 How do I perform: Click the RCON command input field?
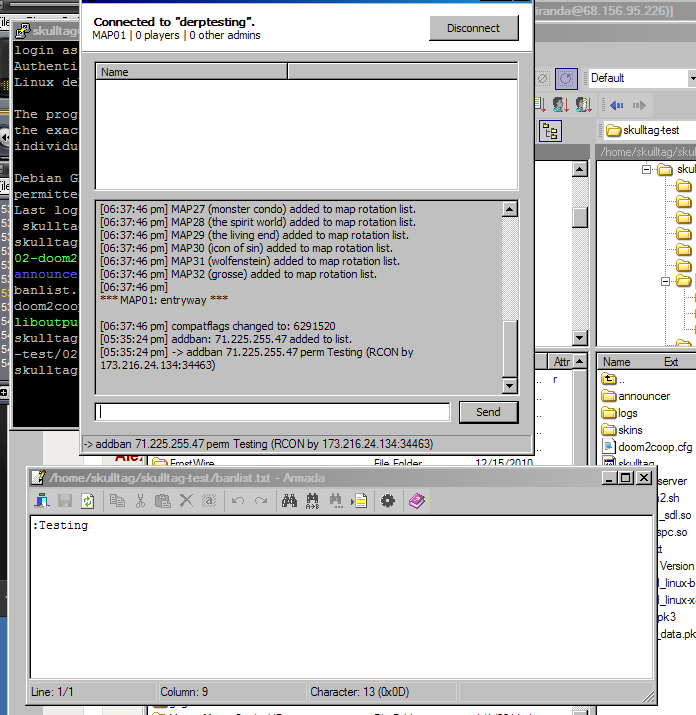coord(272,412)
